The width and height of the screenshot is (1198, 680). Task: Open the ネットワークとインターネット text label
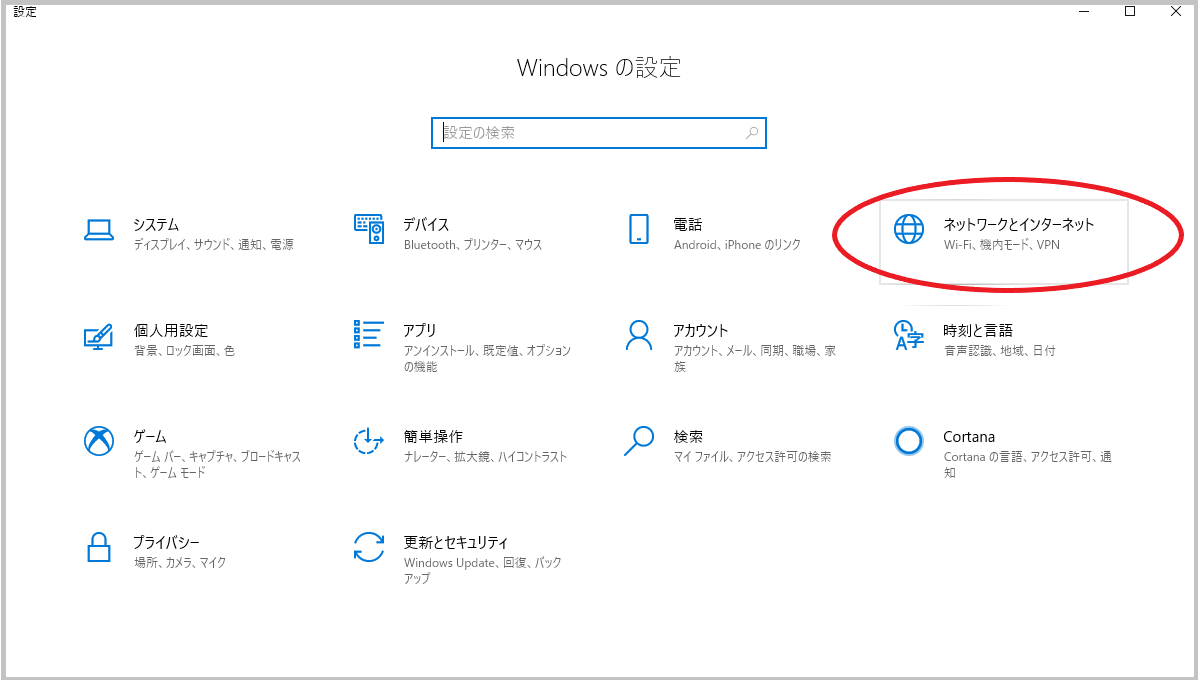pyautogui.click(x=1018, y=225)
